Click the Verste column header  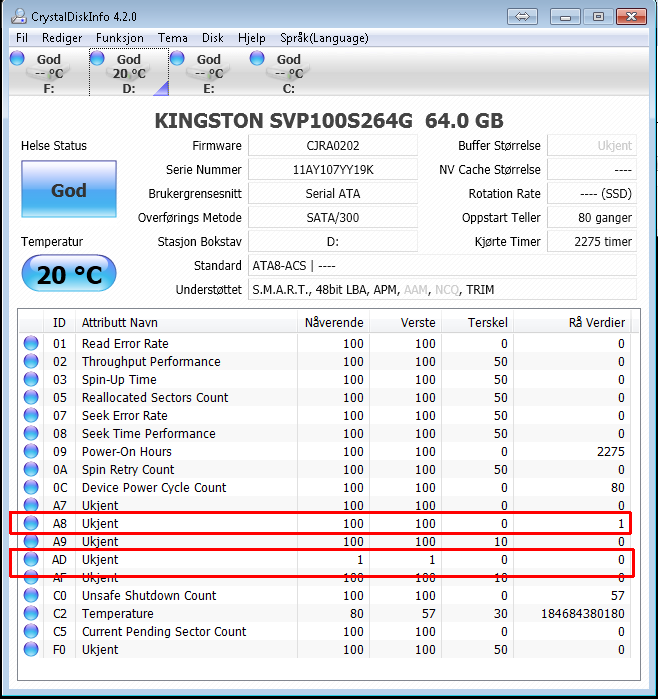(406, 322)
